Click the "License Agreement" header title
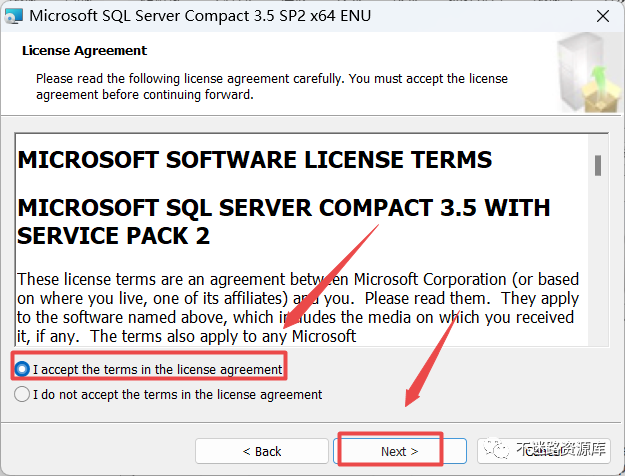This screenshot has width=625, height=476. click(x=85, y=51)
